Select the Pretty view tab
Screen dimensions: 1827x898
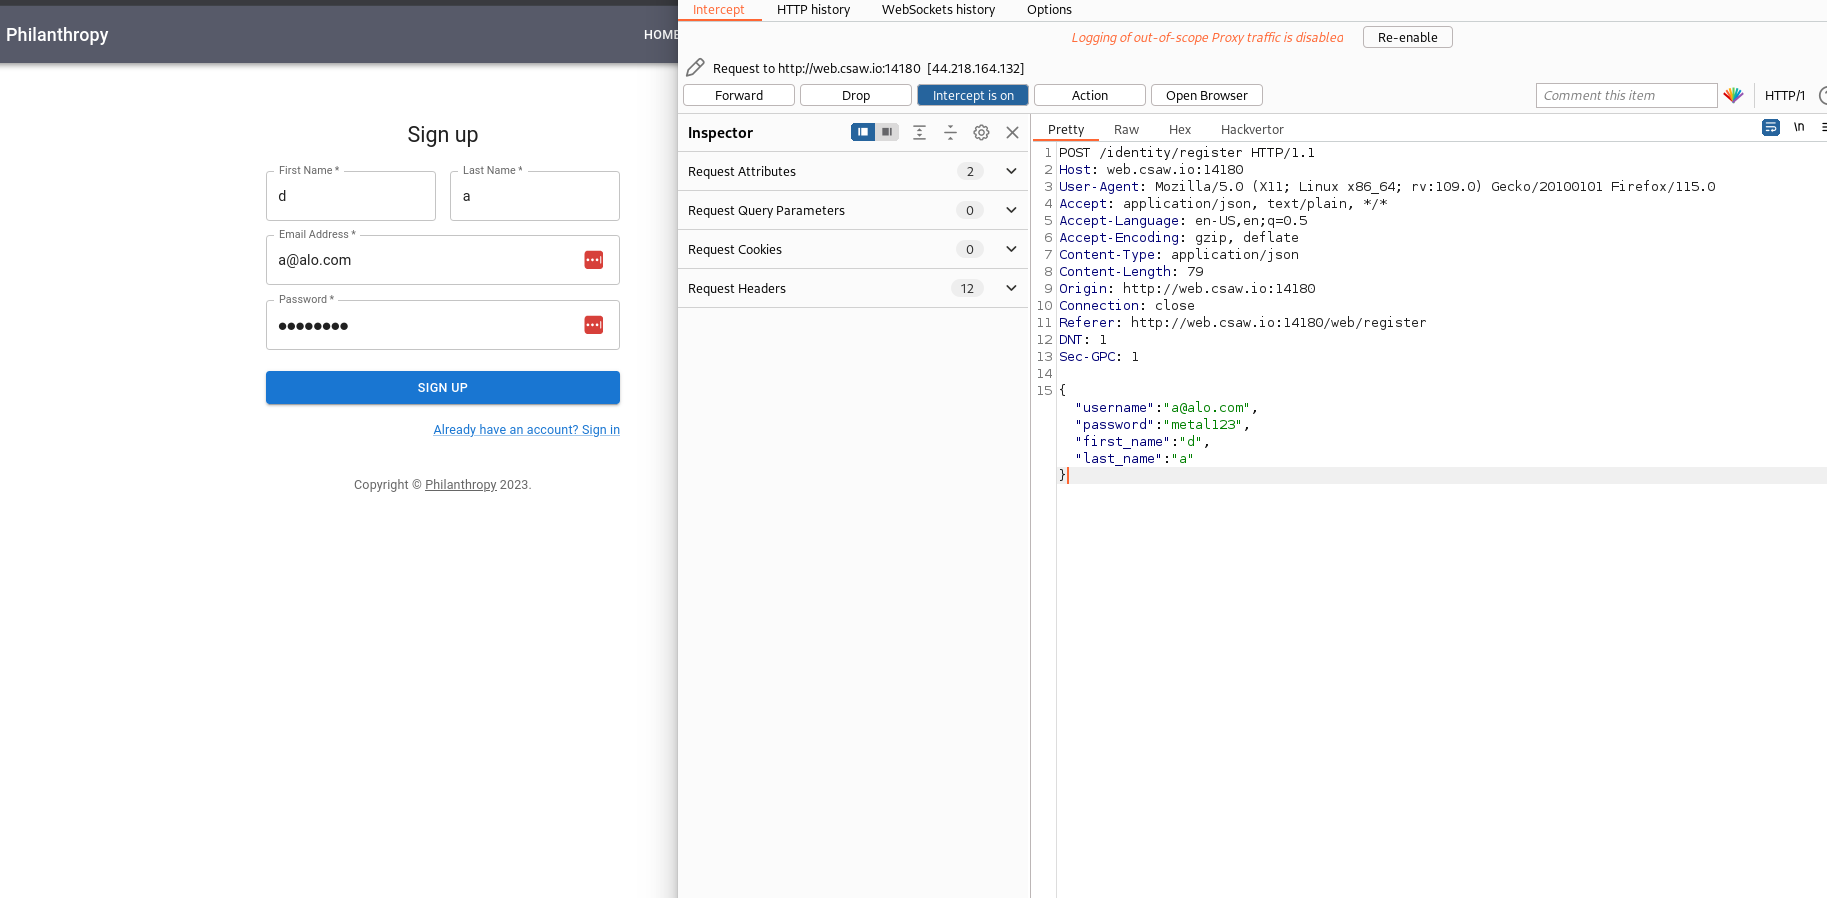point(1066,130)
